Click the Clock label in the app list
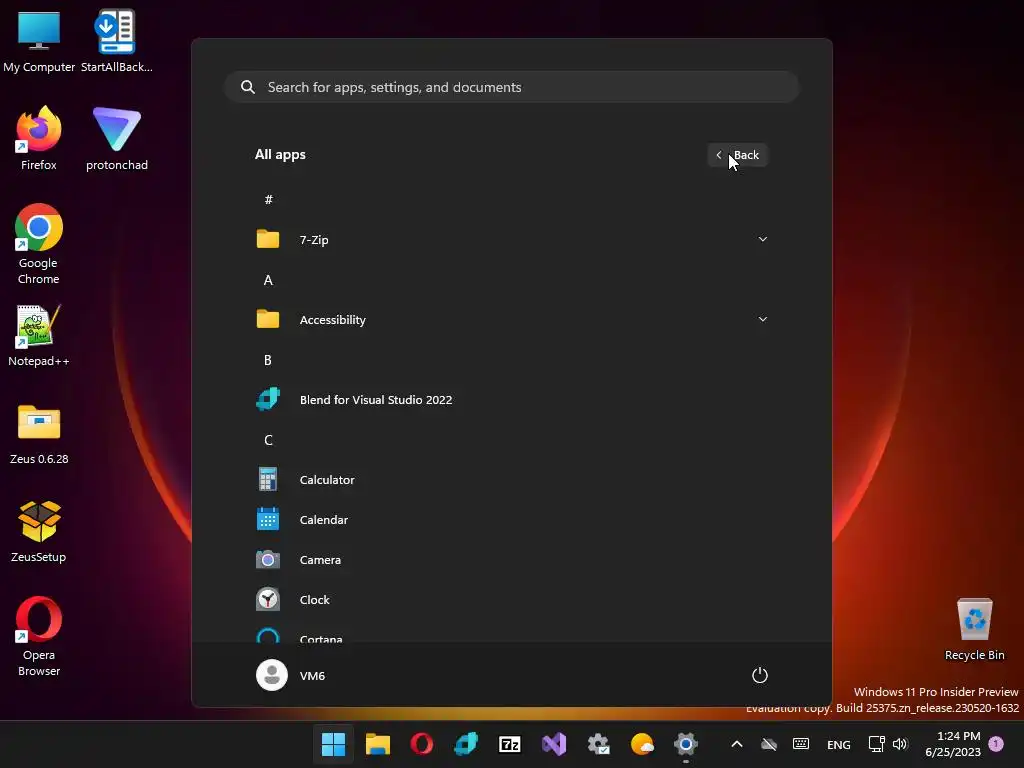Image resolution: width=1024 pixels, height=768 pixels. [x=314, y=599]
